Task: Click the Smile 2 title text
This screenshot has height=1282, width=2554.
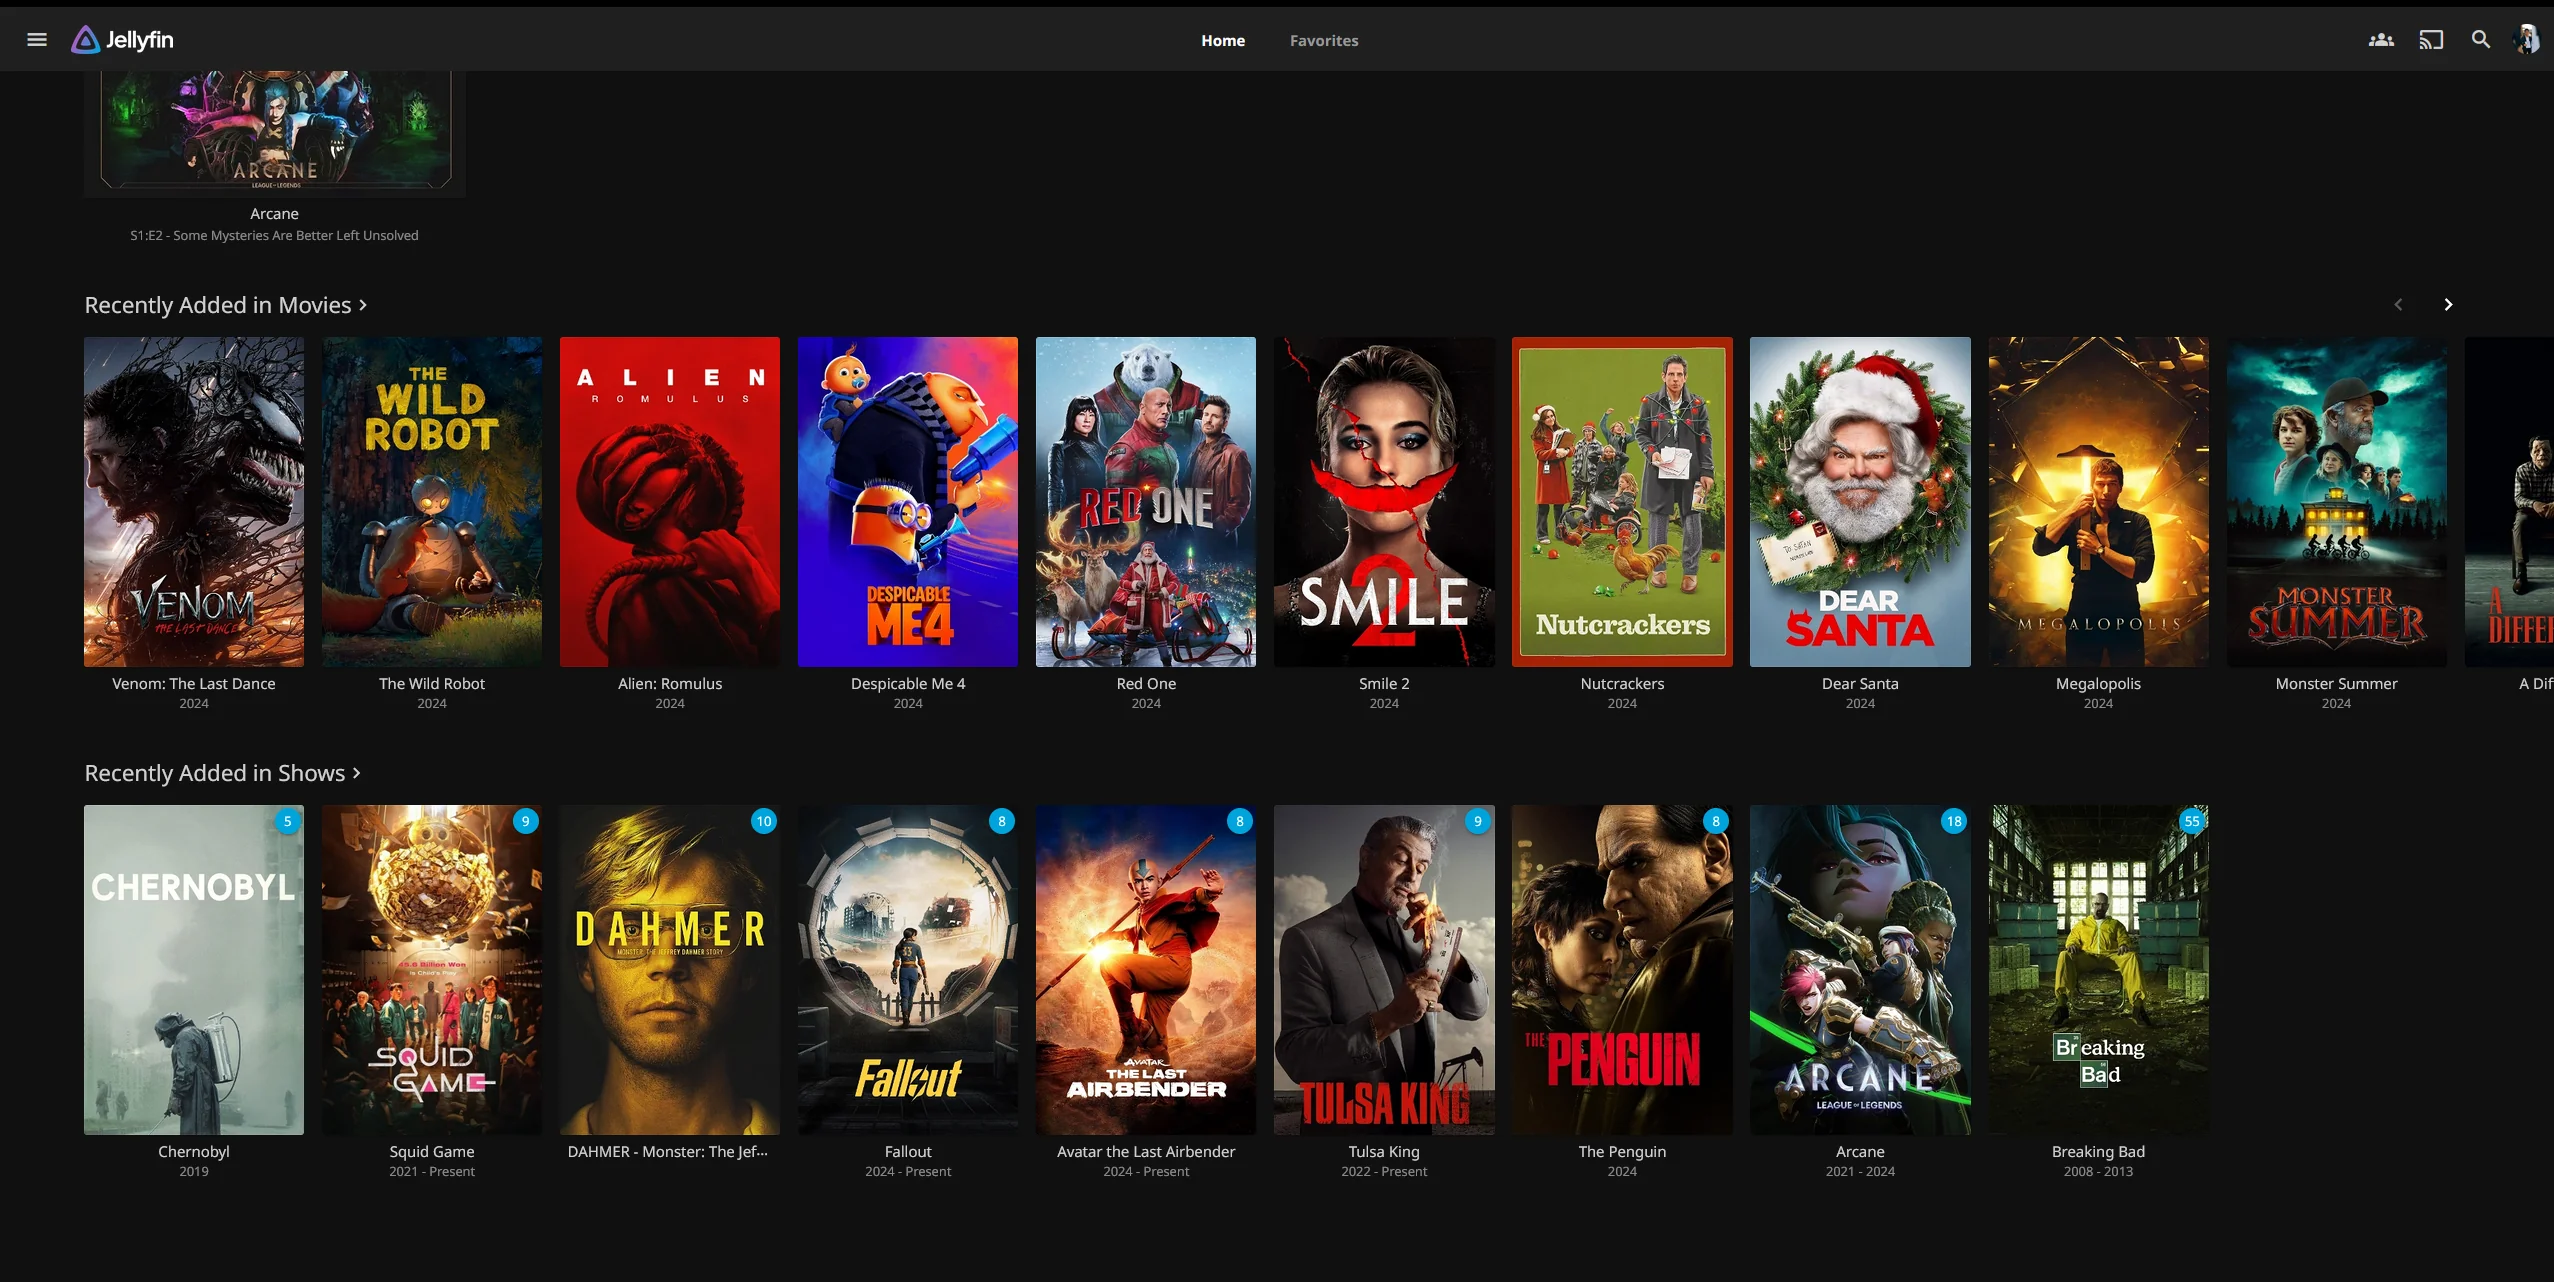Action: [x=1384, y=684]
